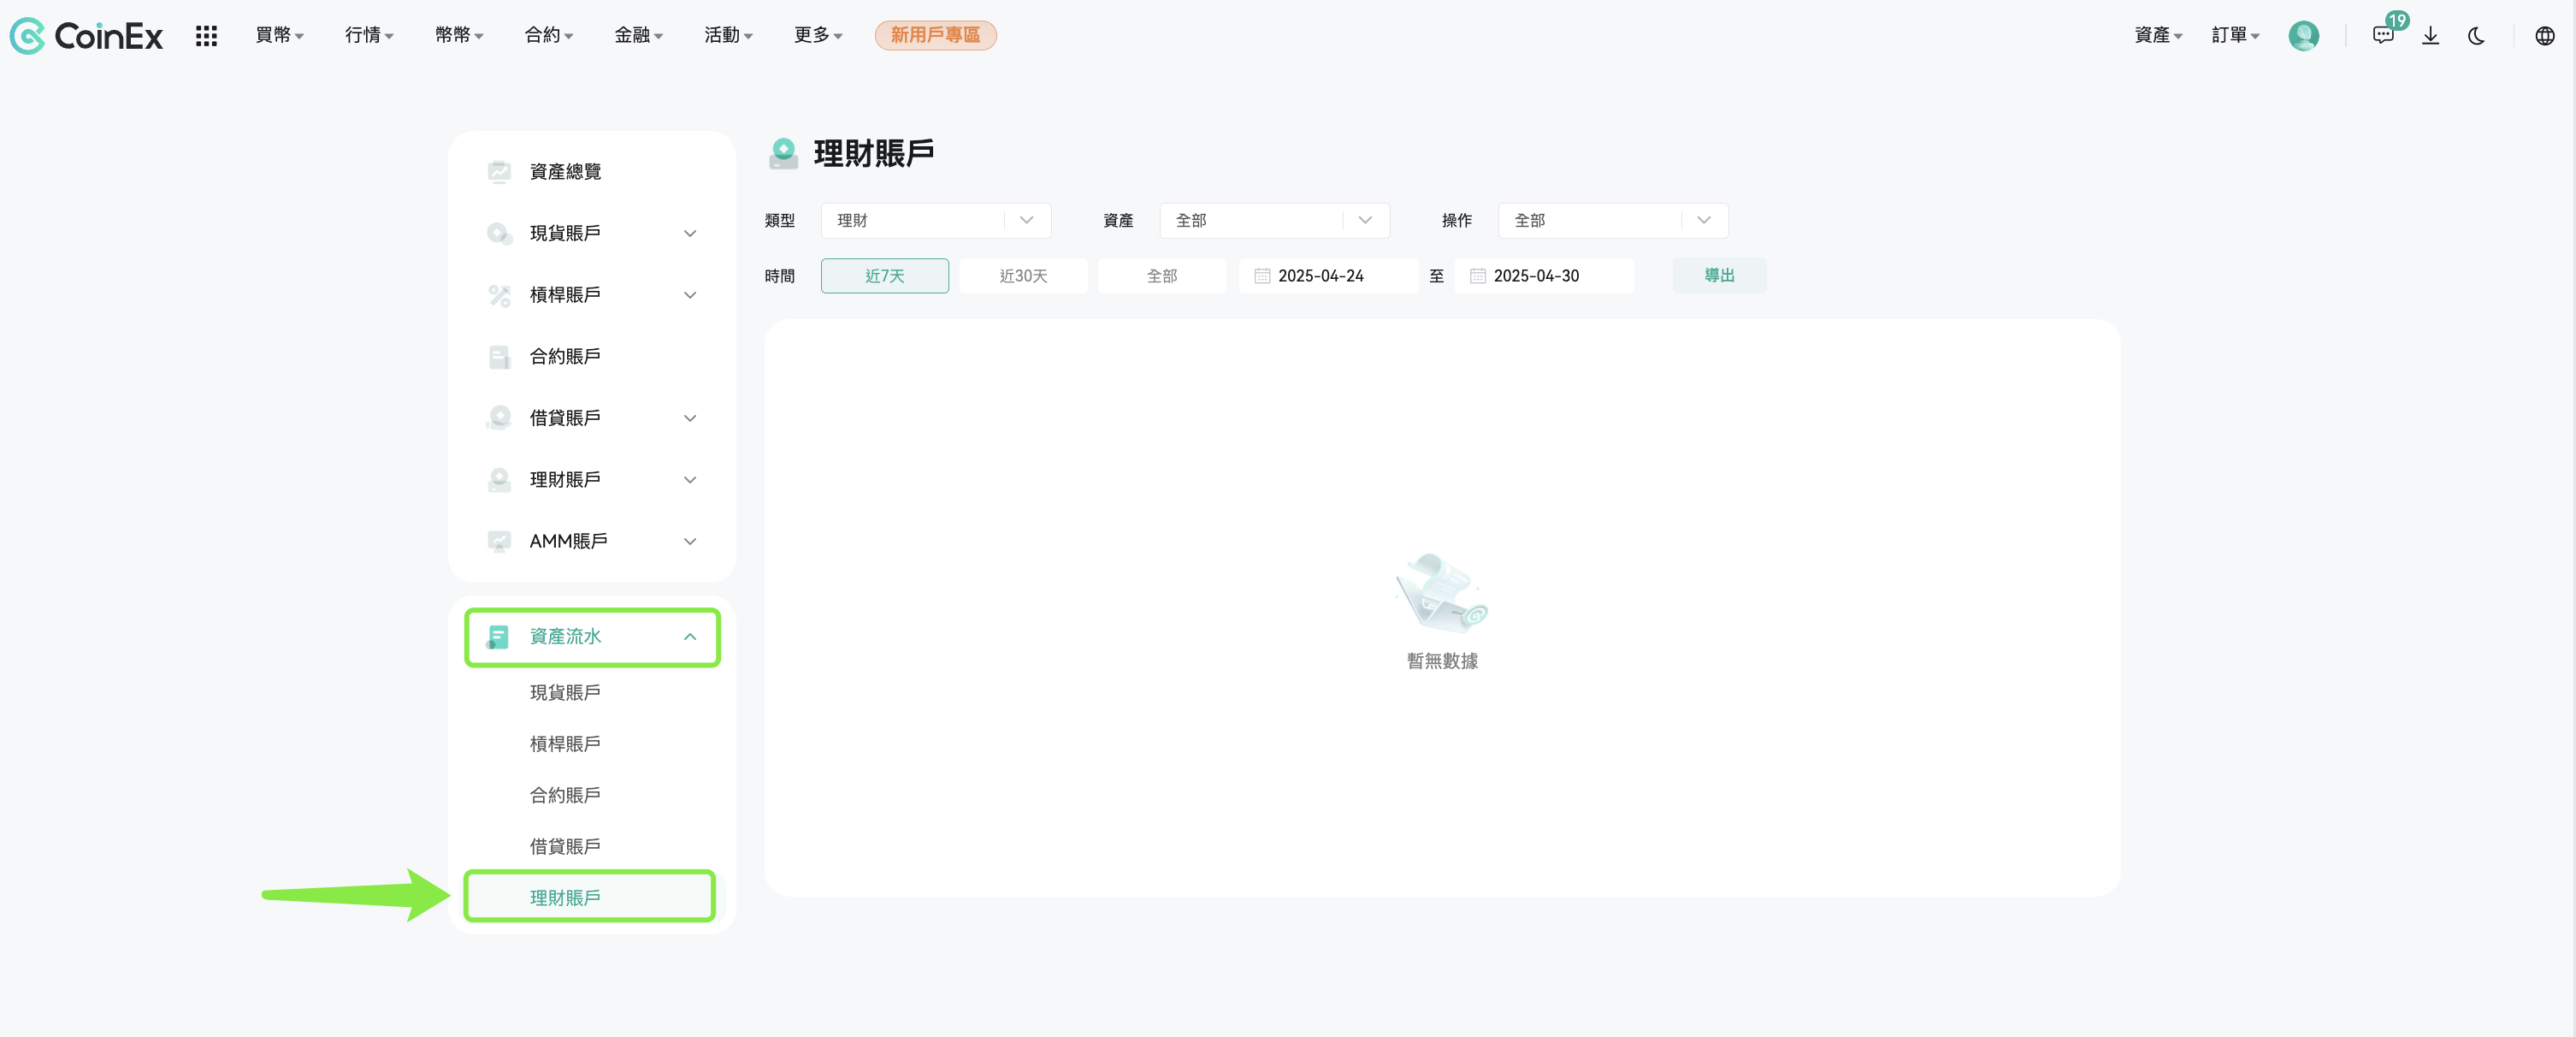Click the start date calendar icon
The image size is (2576, 1037).
tap(1262, 276)
